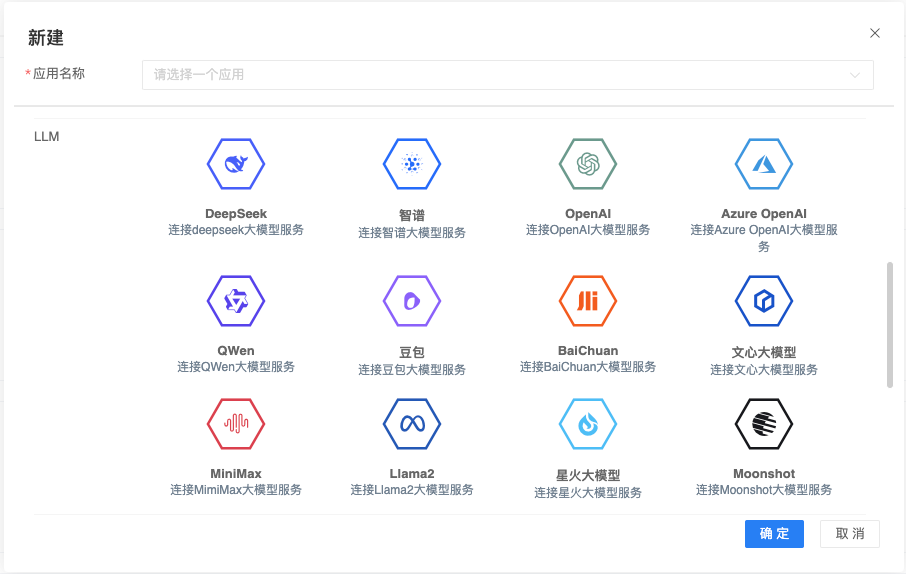The height and width of the screenshot is (574, 906).
Task: Click the DeepSeek name label
Action: 236,214
